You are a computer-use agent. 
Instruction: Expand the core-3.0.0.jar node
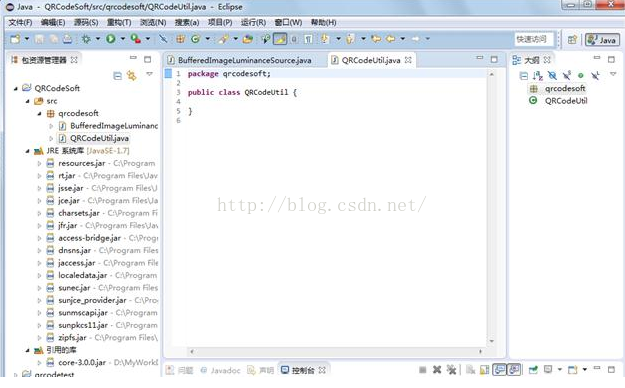click(x=39, y=363)
